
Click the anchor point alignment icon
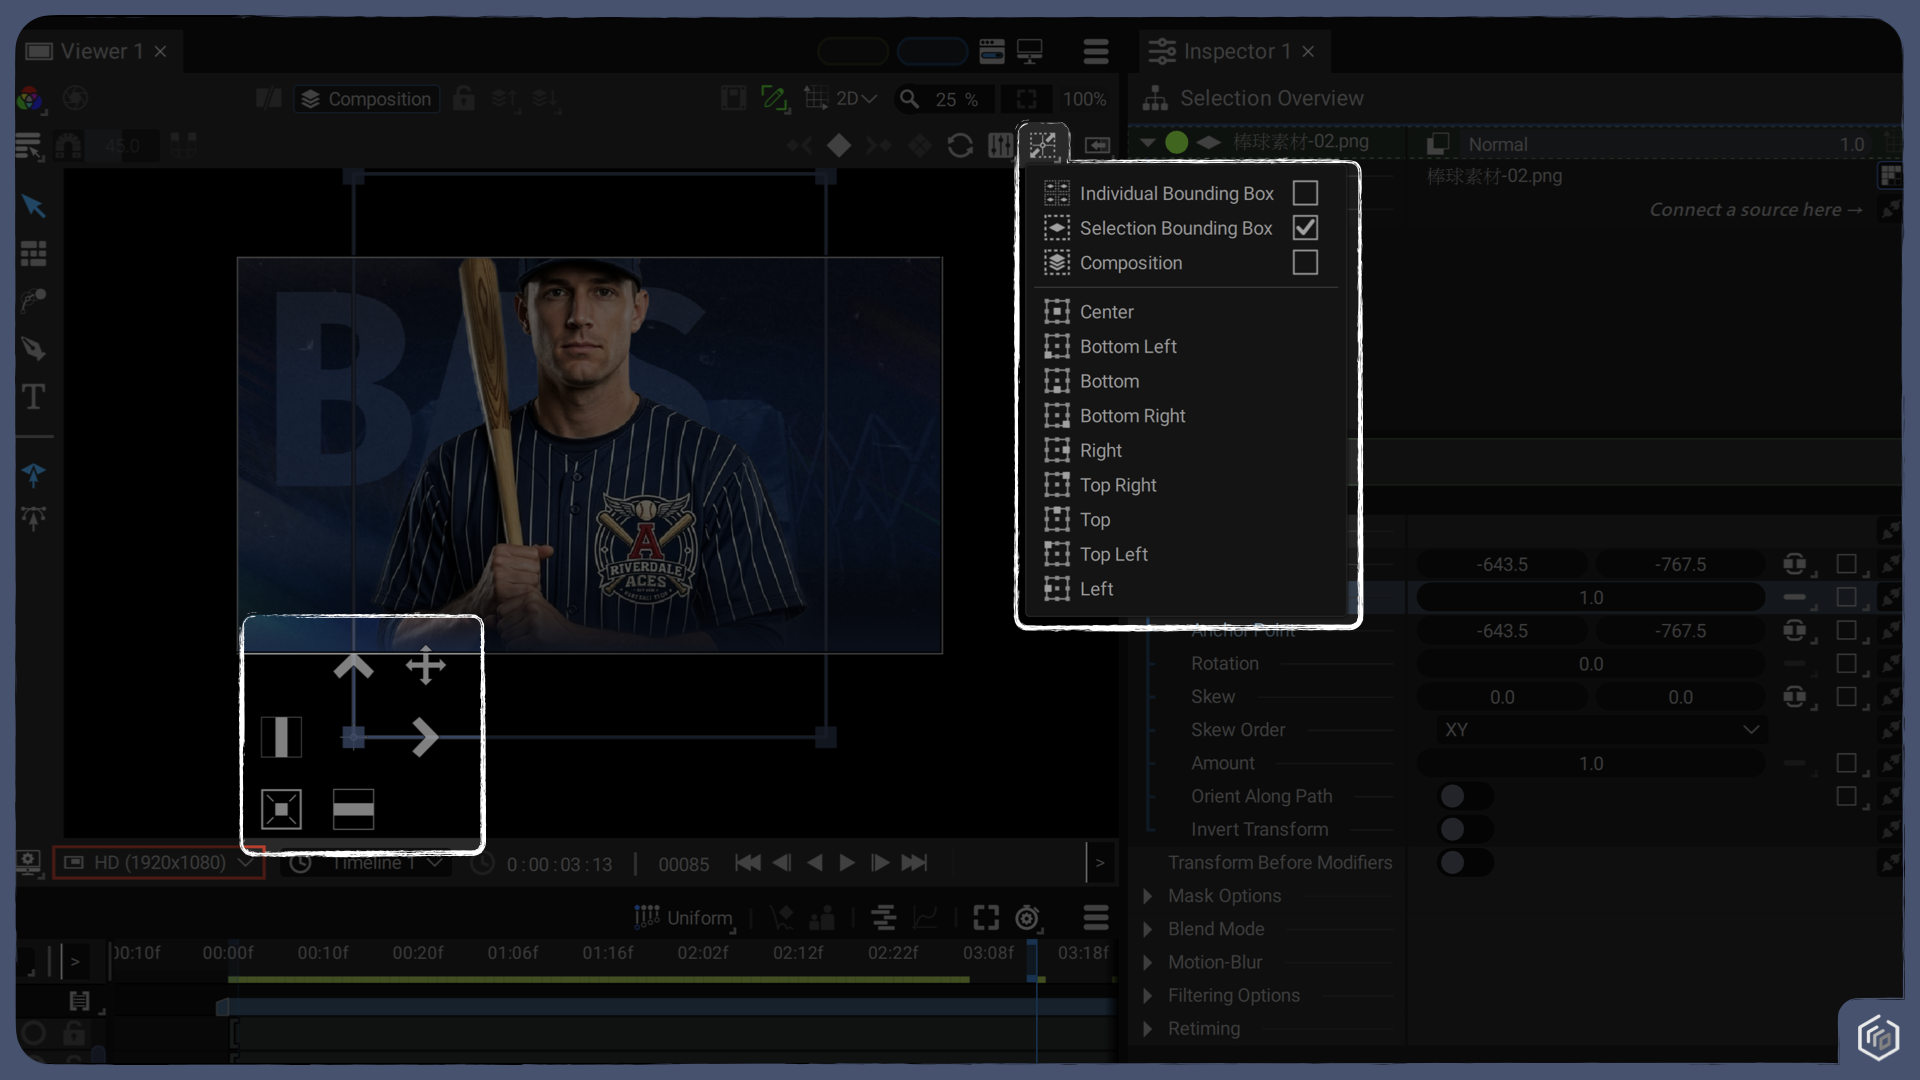point(1043,145)
